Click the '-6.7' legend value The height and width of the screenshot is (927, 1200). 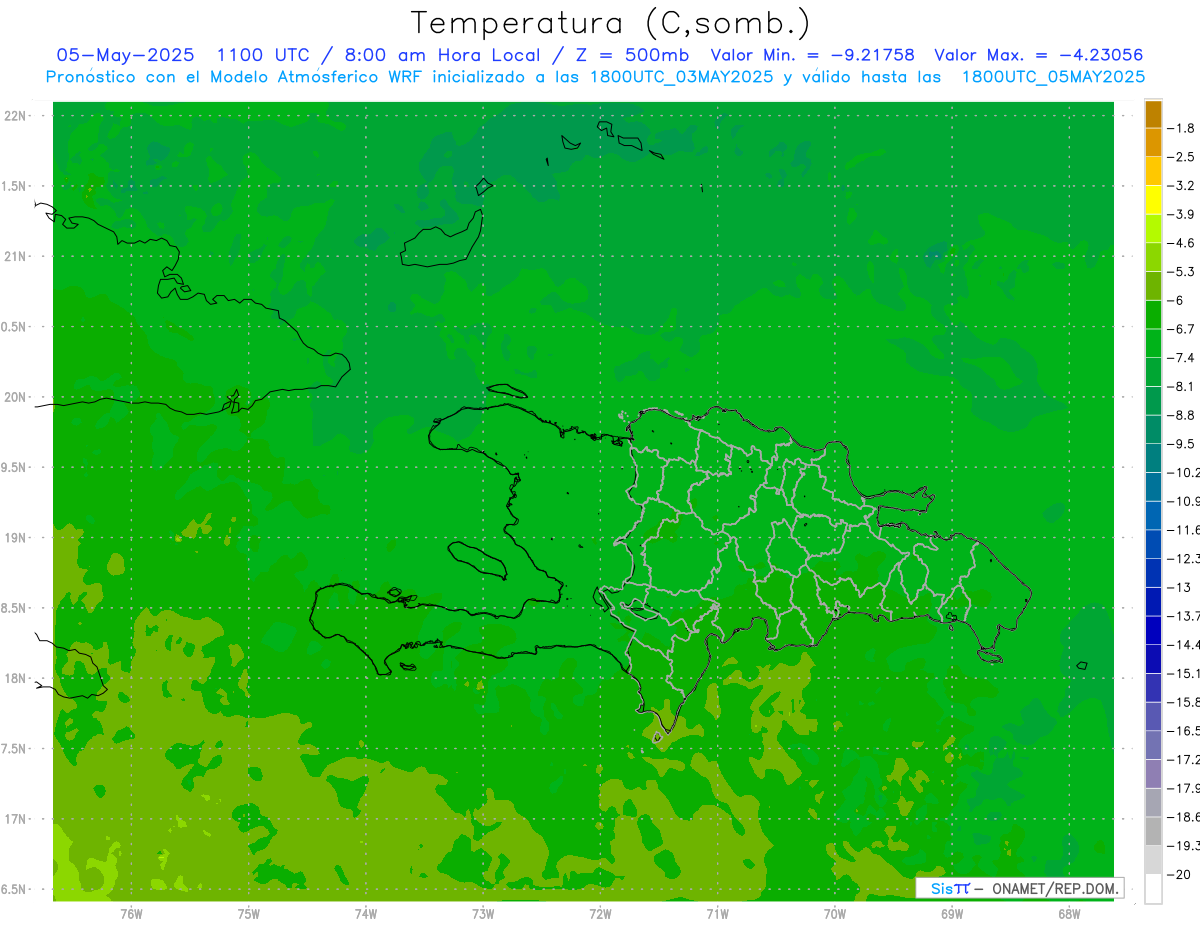(1180, 329)
